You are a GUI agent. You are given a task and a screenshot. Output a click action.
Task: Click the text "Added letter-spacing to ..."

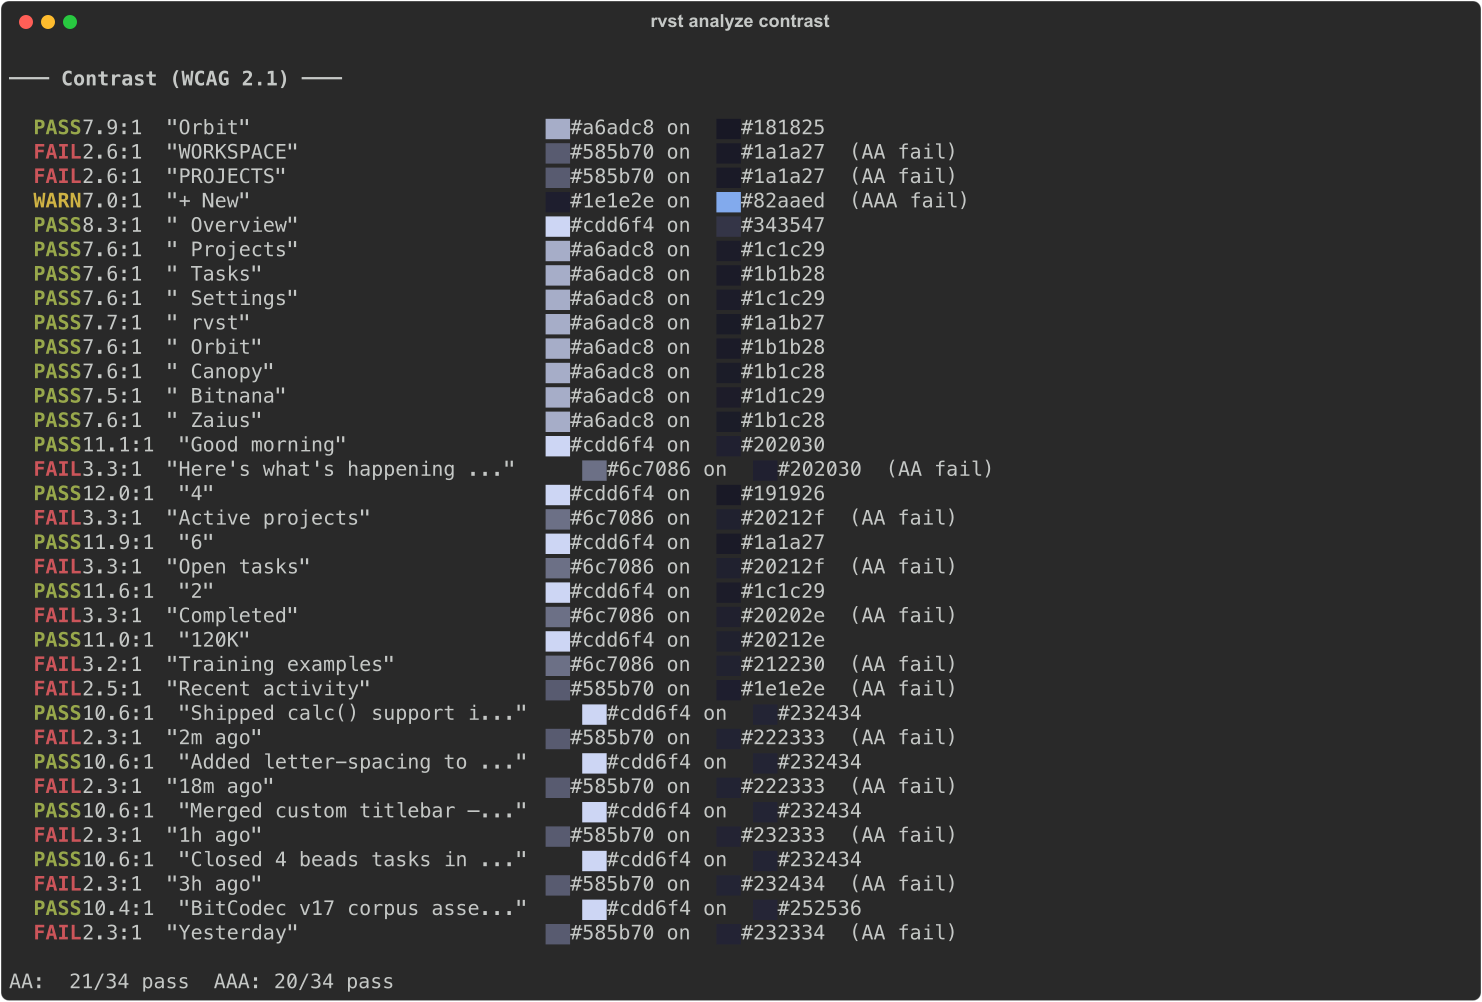point(352,762)
